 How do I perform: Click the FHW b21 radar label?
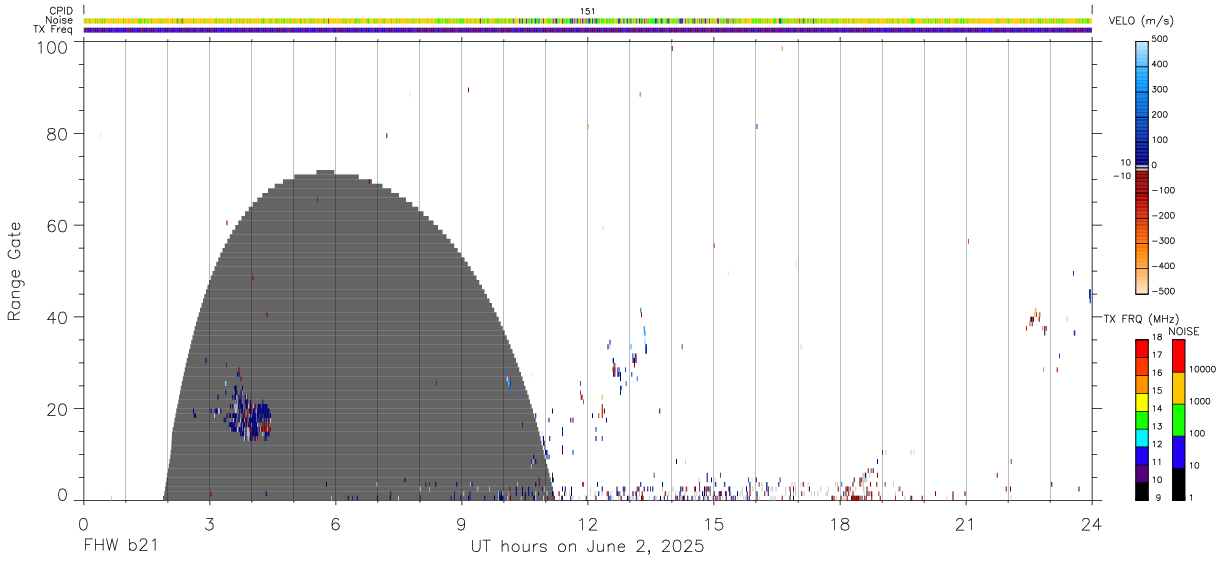pos(120,546)
